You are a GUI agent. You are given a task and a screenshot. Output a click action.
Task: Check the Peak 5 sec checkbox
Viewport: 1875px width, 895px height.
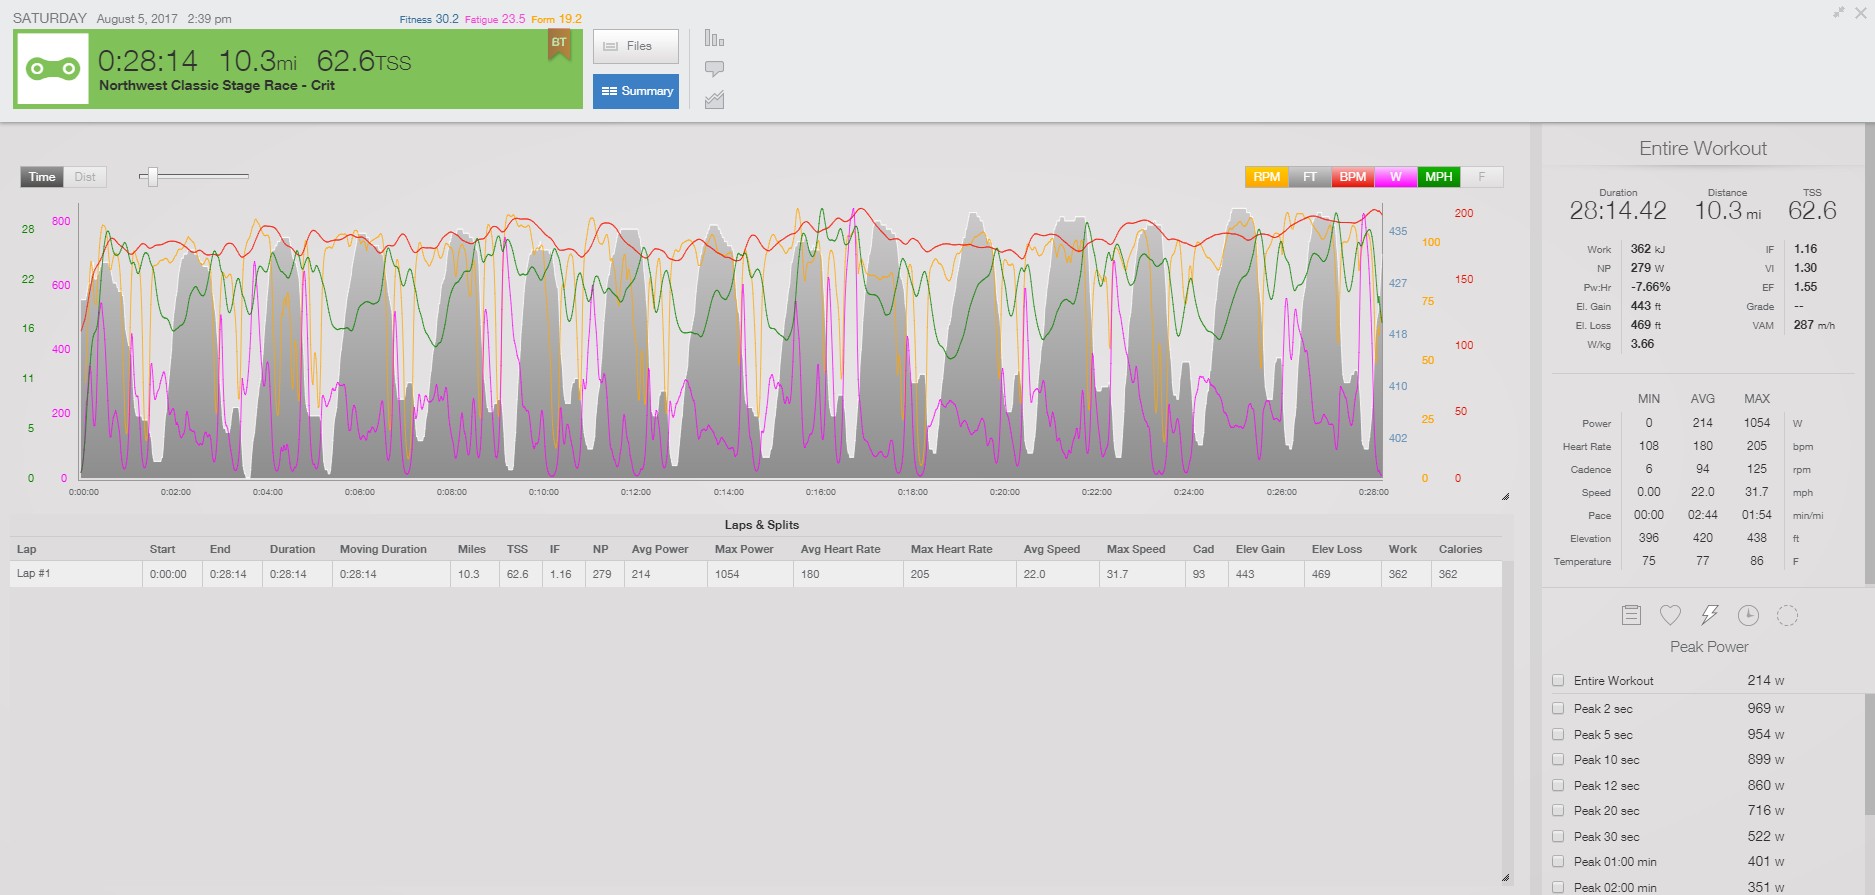tap(1558, 734)
